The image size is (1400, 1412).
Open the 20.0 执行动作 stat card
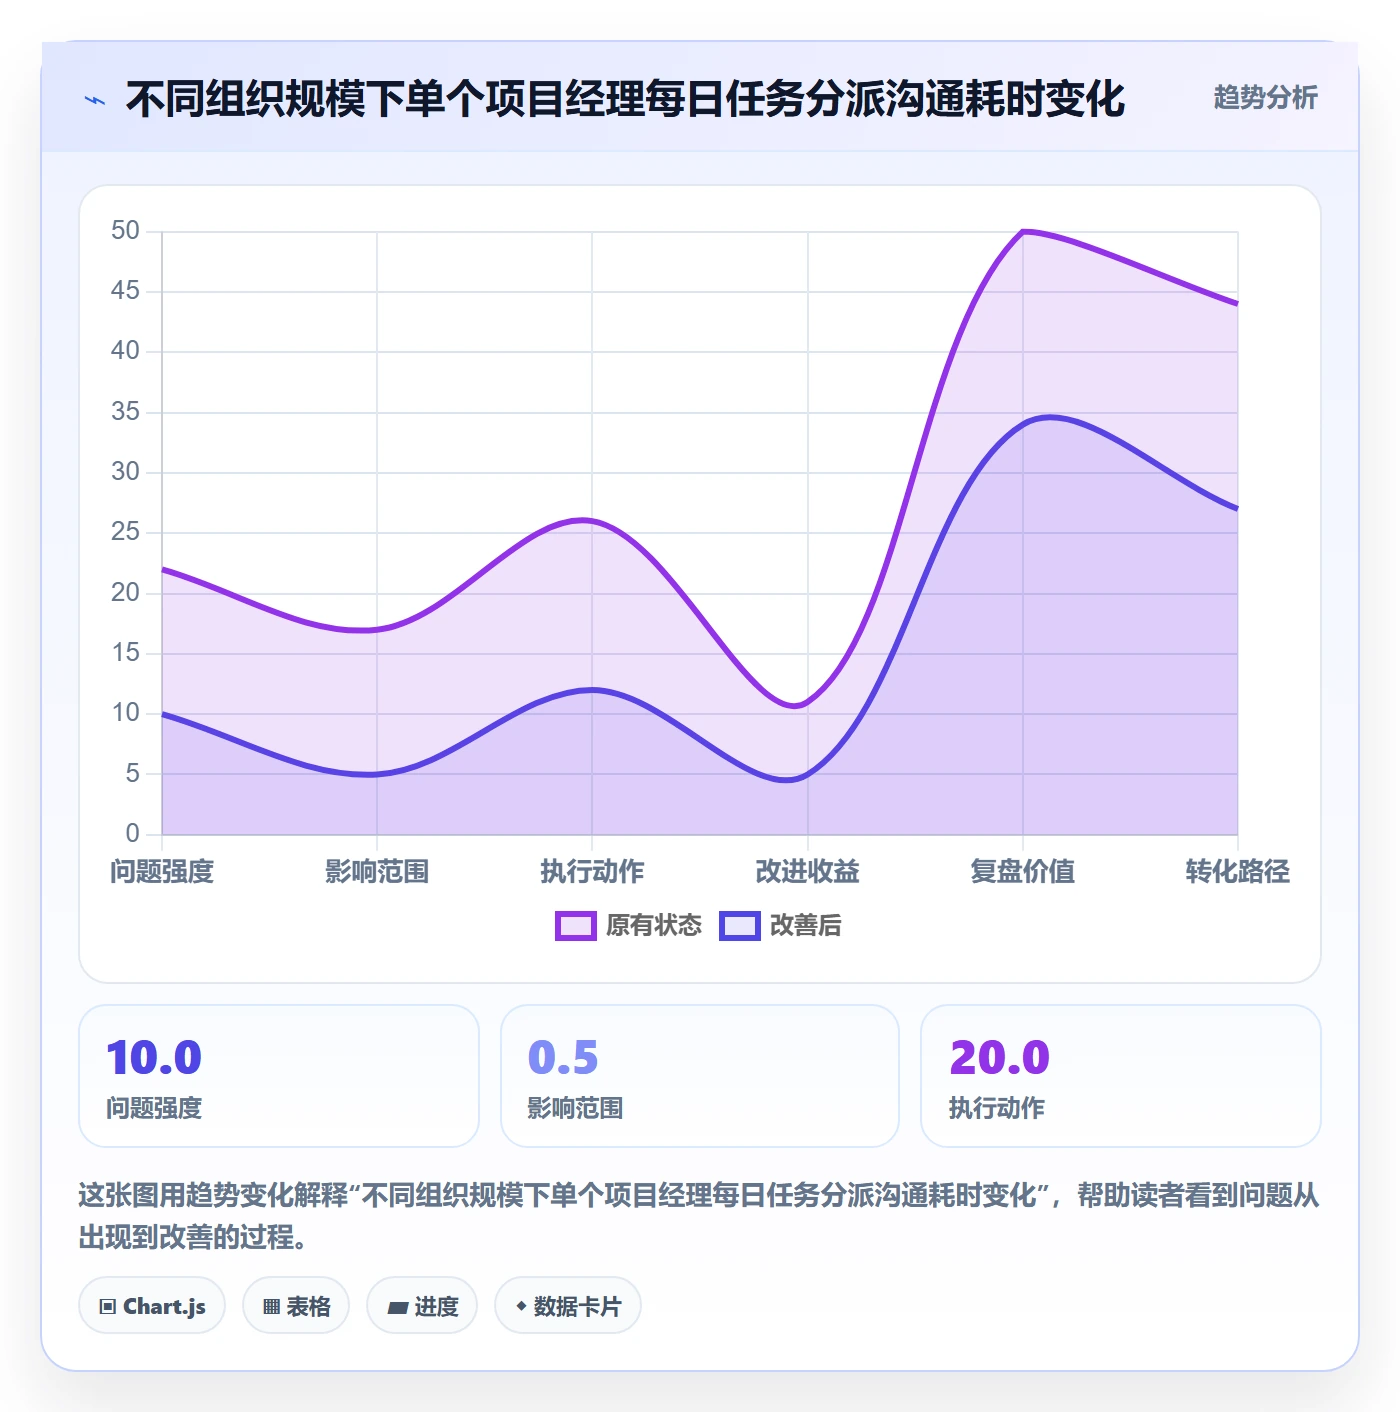click(1121, 1076)
